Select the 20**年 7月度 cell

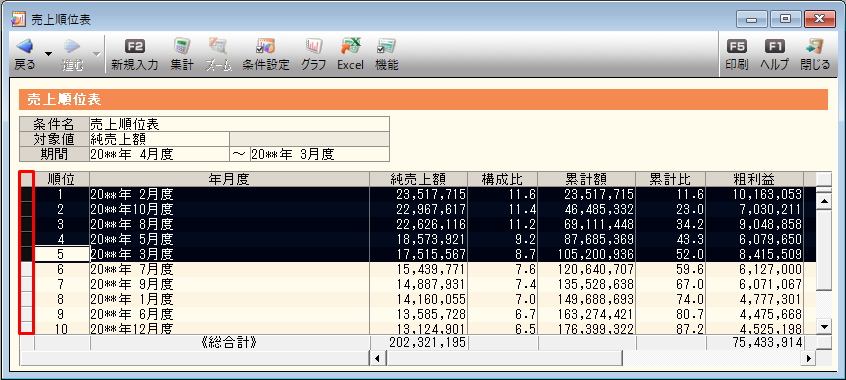229,268
